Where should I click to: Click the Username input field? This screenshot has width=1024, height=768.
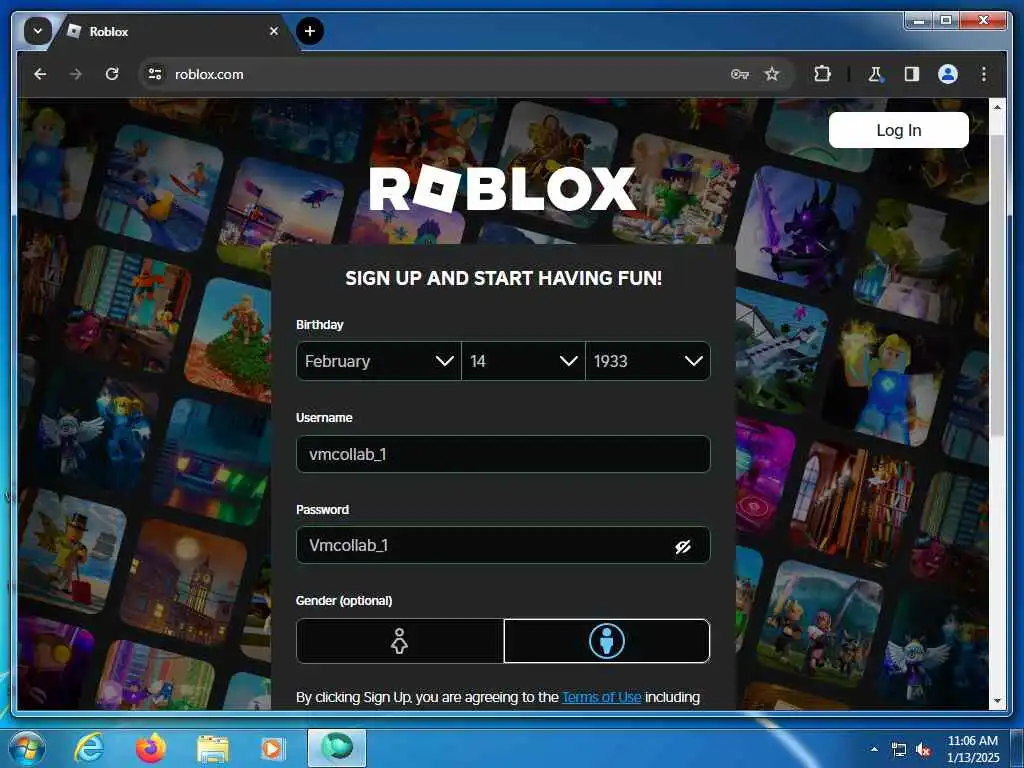point(503,454)
